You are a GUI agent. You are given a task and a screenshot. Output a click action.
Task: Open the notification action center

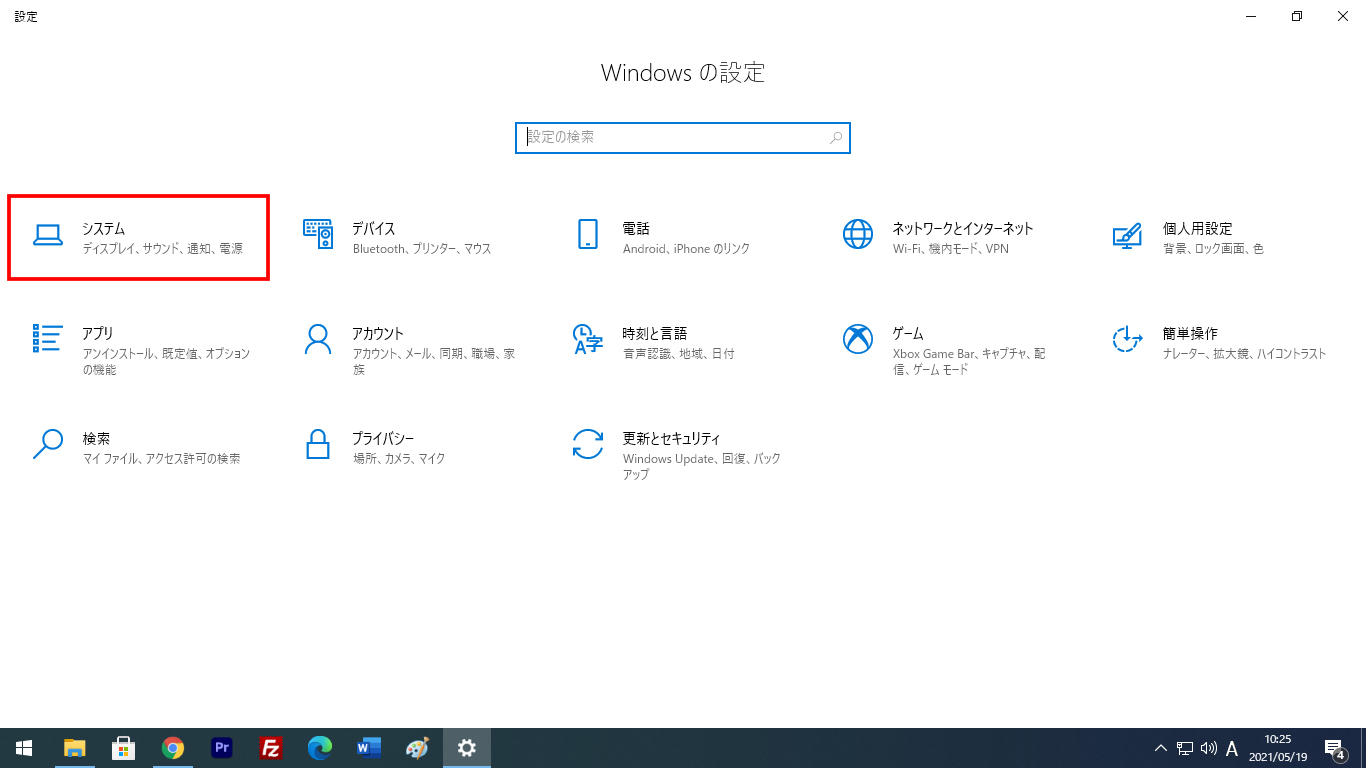1334,748
